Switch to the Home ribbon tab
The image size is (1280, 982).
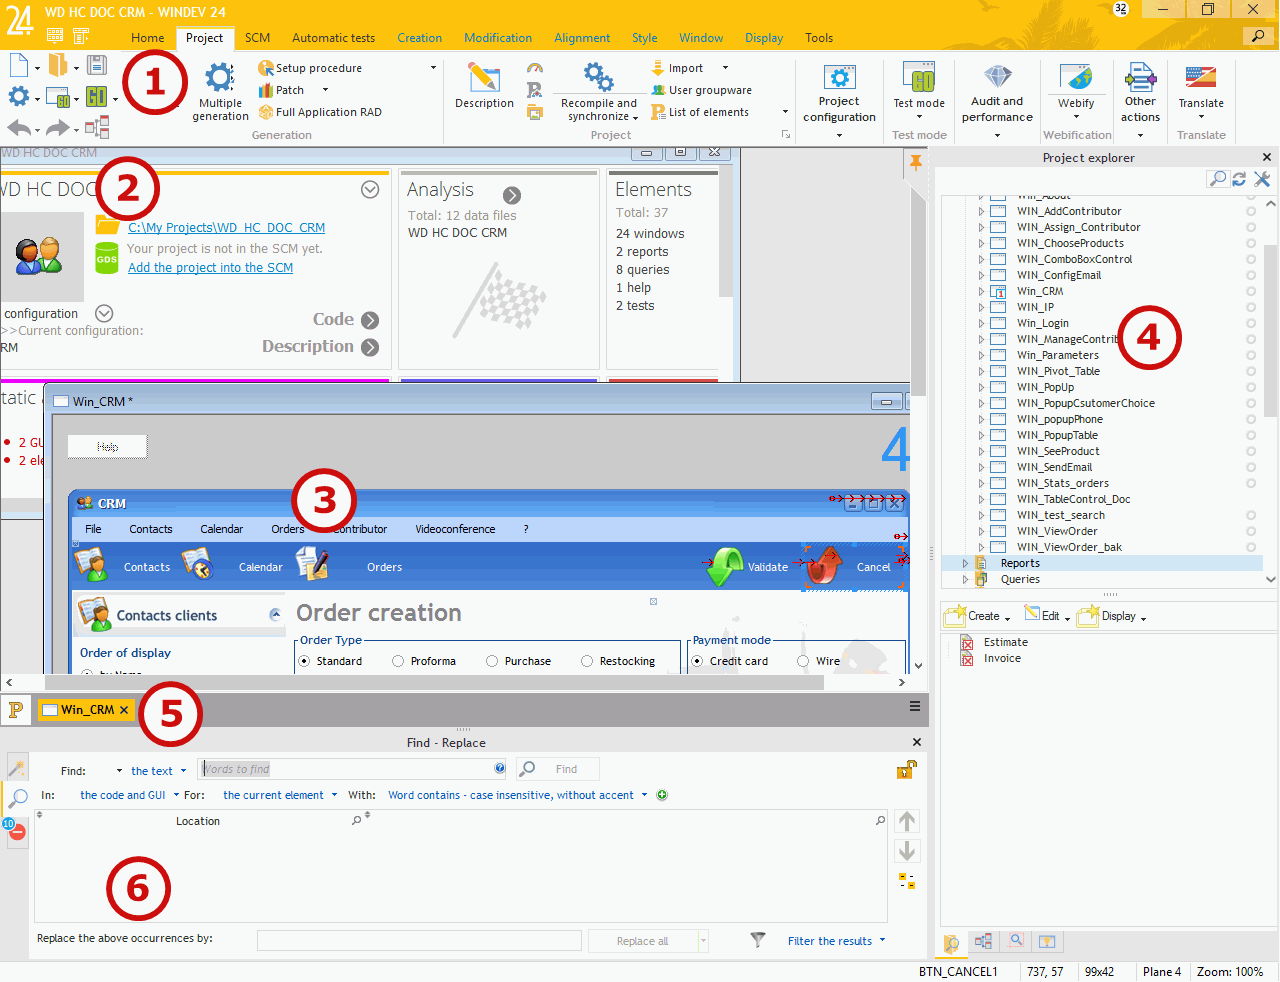coord(147,38)
